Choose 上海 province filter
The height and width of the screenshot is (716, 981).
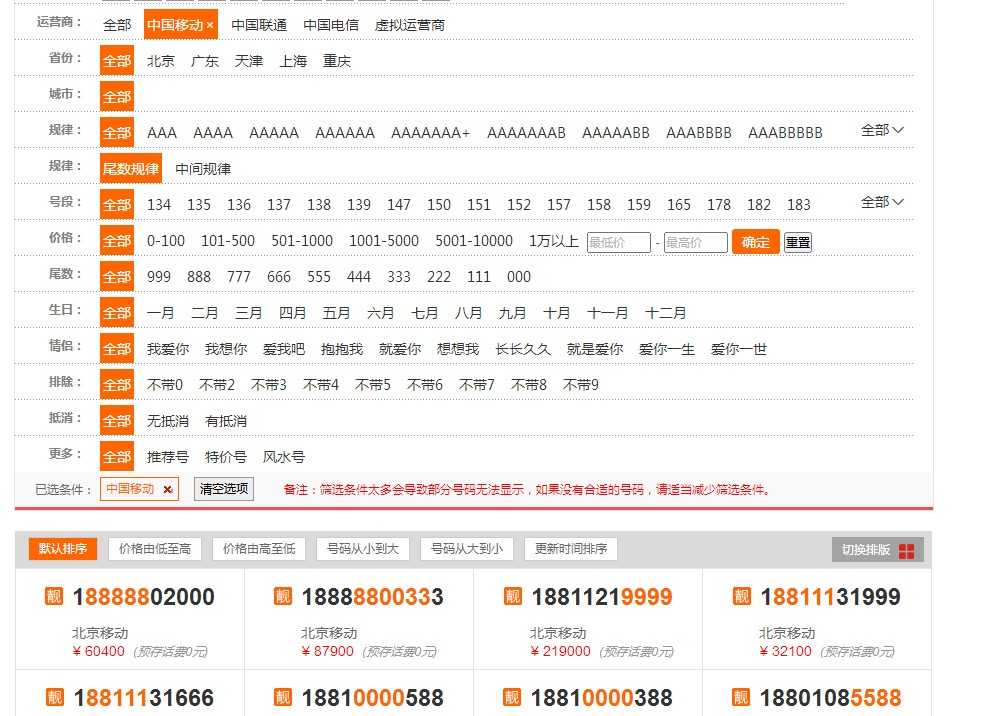(x=293, y=61)
